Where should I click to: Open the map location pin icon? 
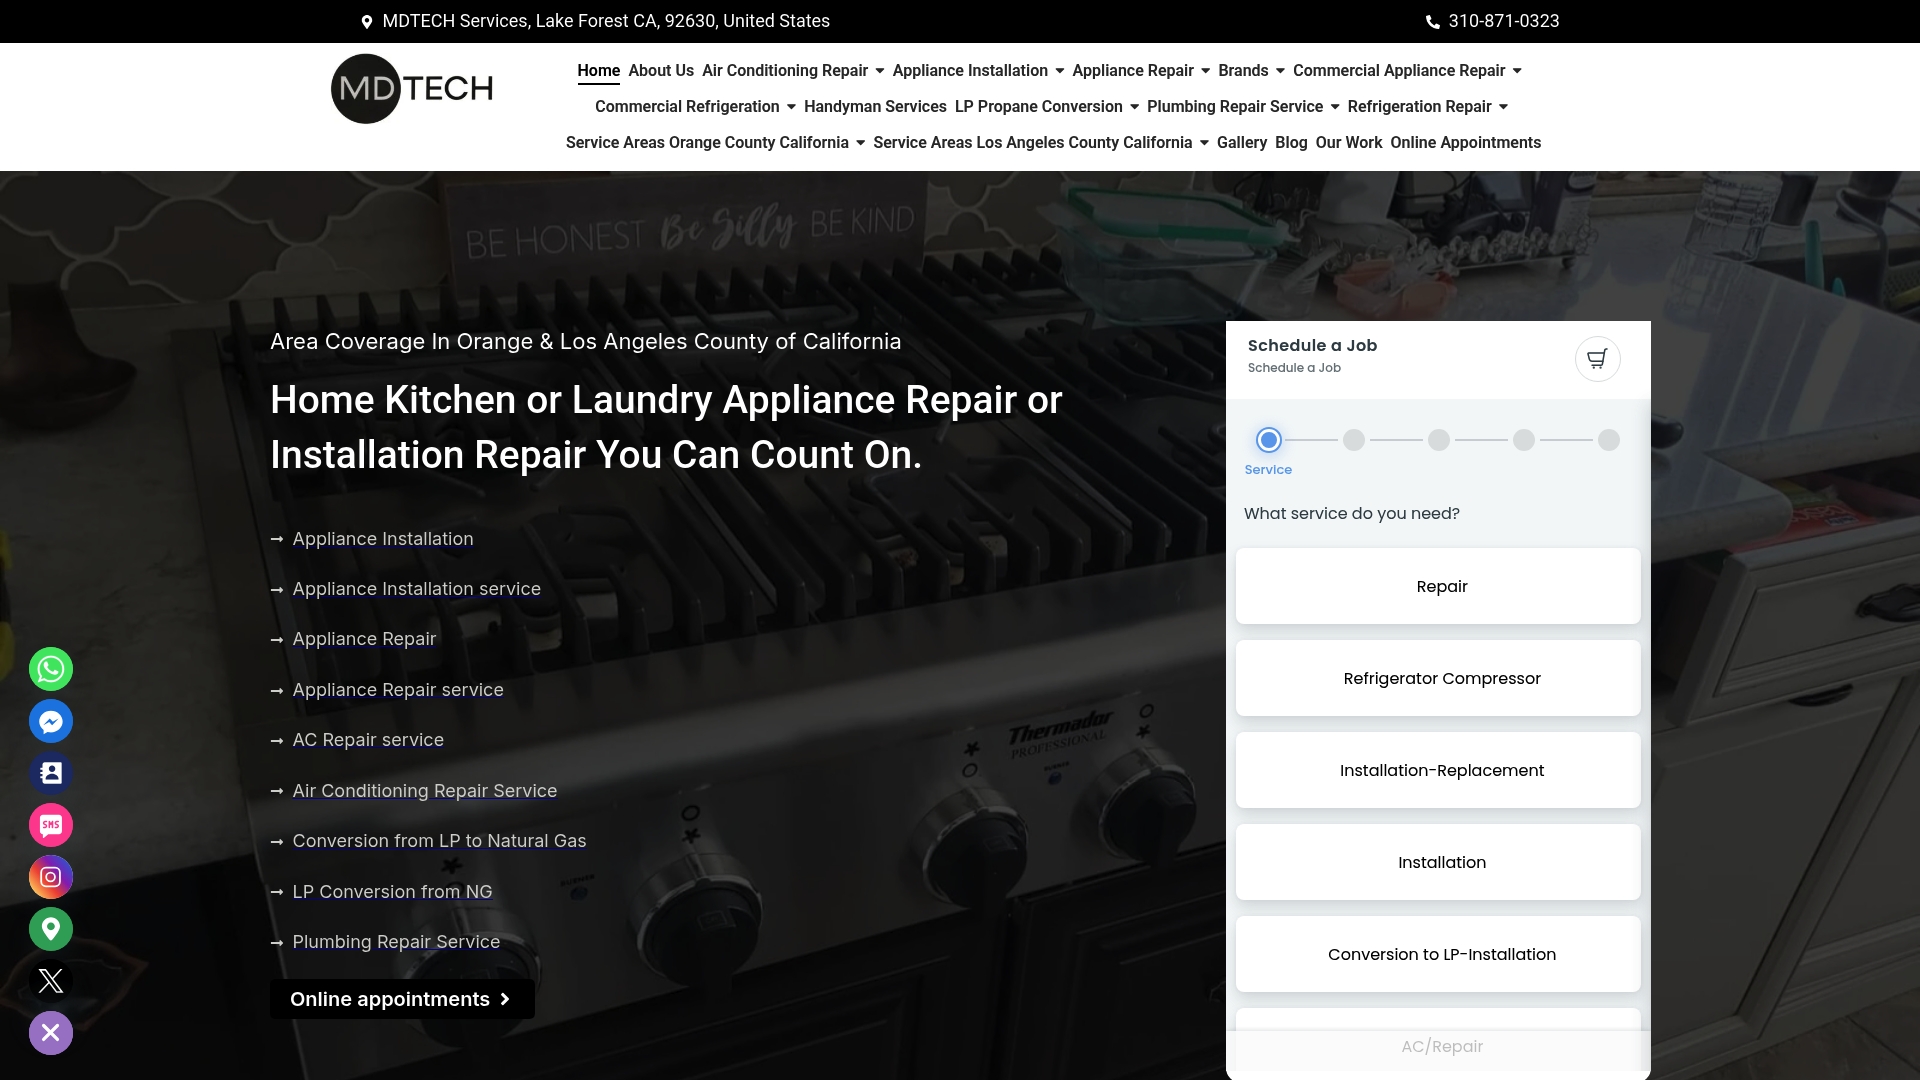50,929
